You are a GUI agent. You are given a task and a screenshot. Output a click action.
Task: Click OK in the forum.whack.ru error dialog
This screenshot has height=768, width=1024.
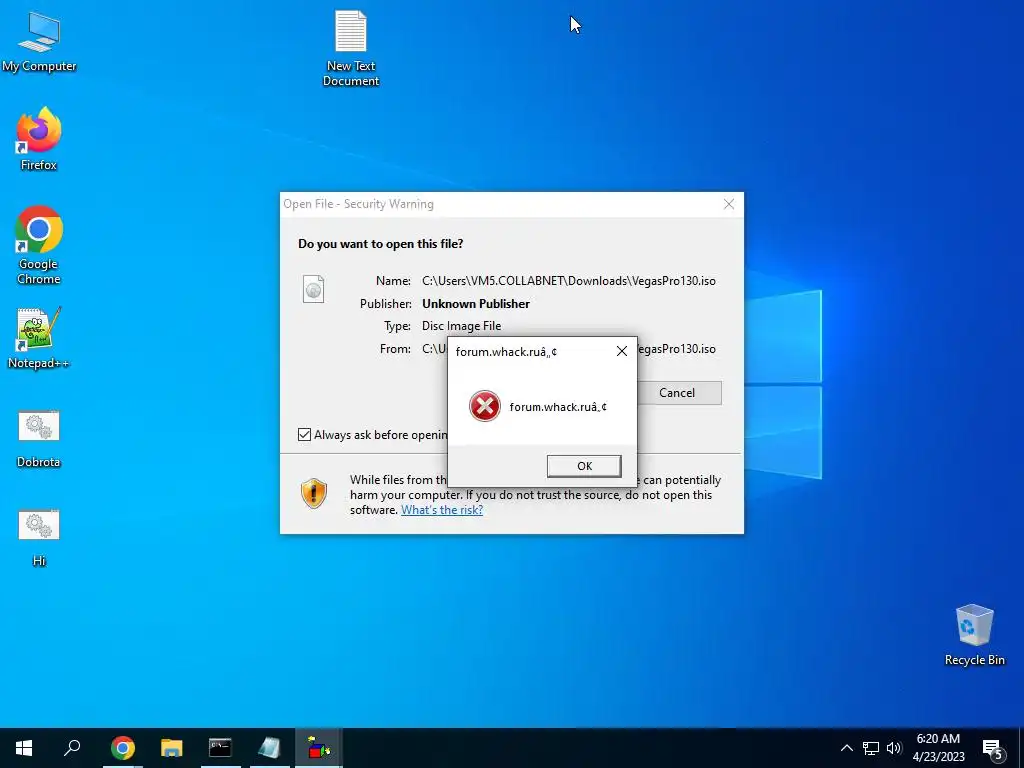pos(584,466)
